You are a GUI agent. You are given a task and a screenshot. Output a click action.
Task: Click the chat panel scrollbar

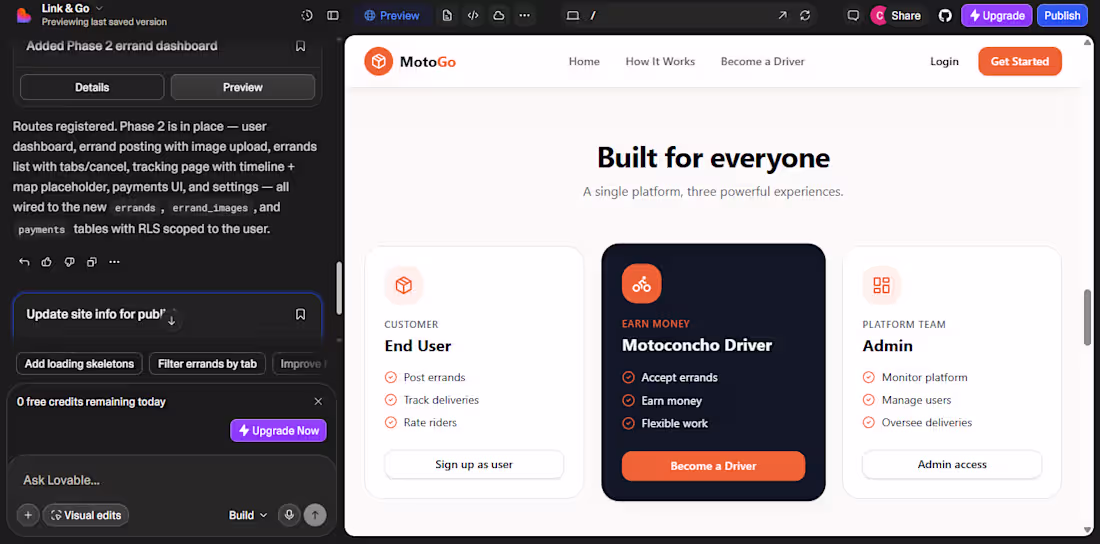point(340,288)
